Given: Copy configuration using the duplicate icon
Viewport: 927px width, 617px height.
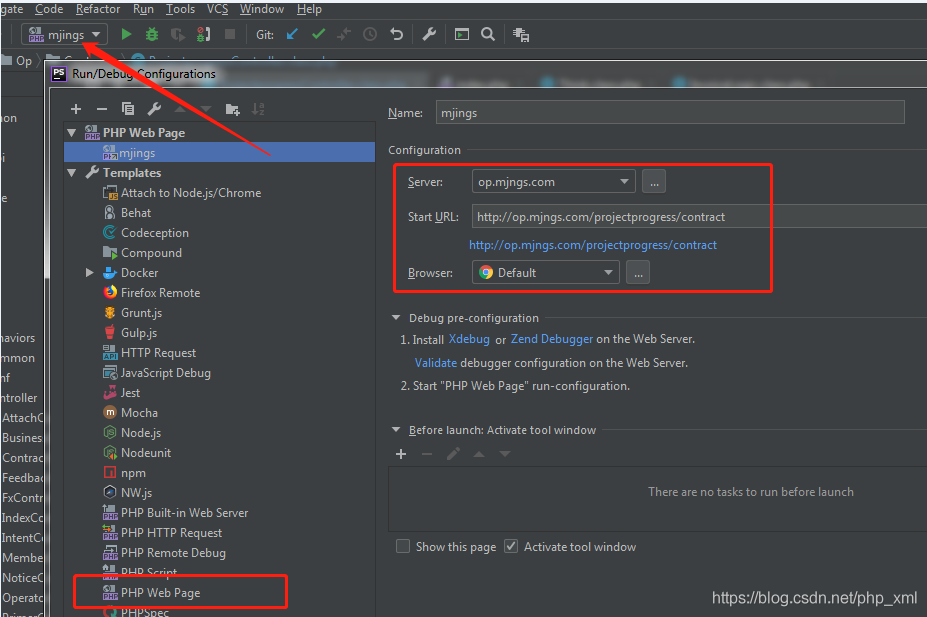Looking at the screenshot, I should point(128,109).
